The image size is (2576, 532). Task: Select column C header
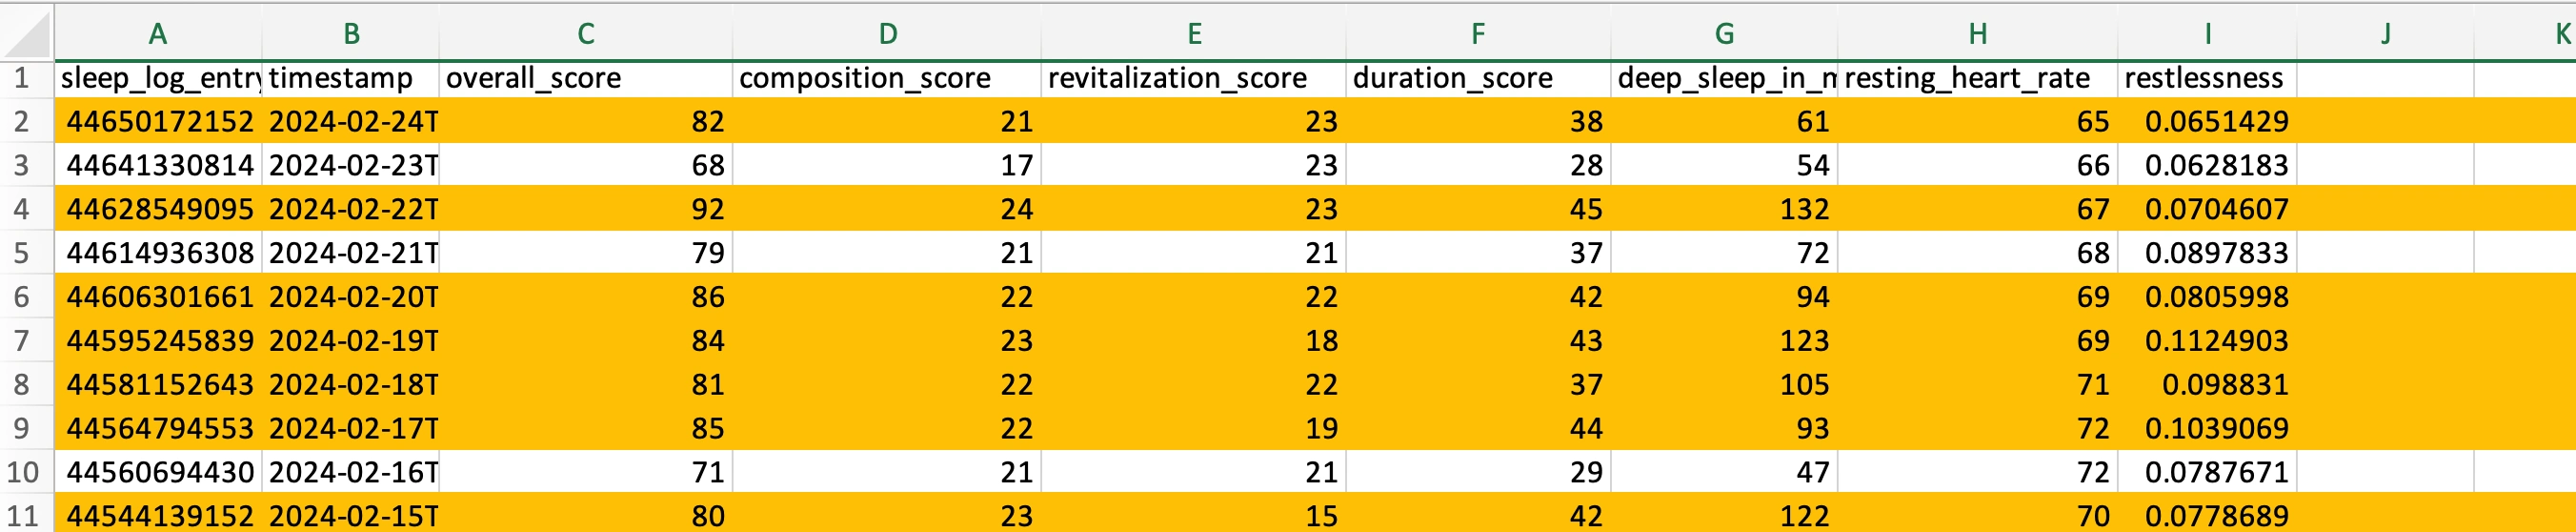pyautogui.click(x=586, y=34)
